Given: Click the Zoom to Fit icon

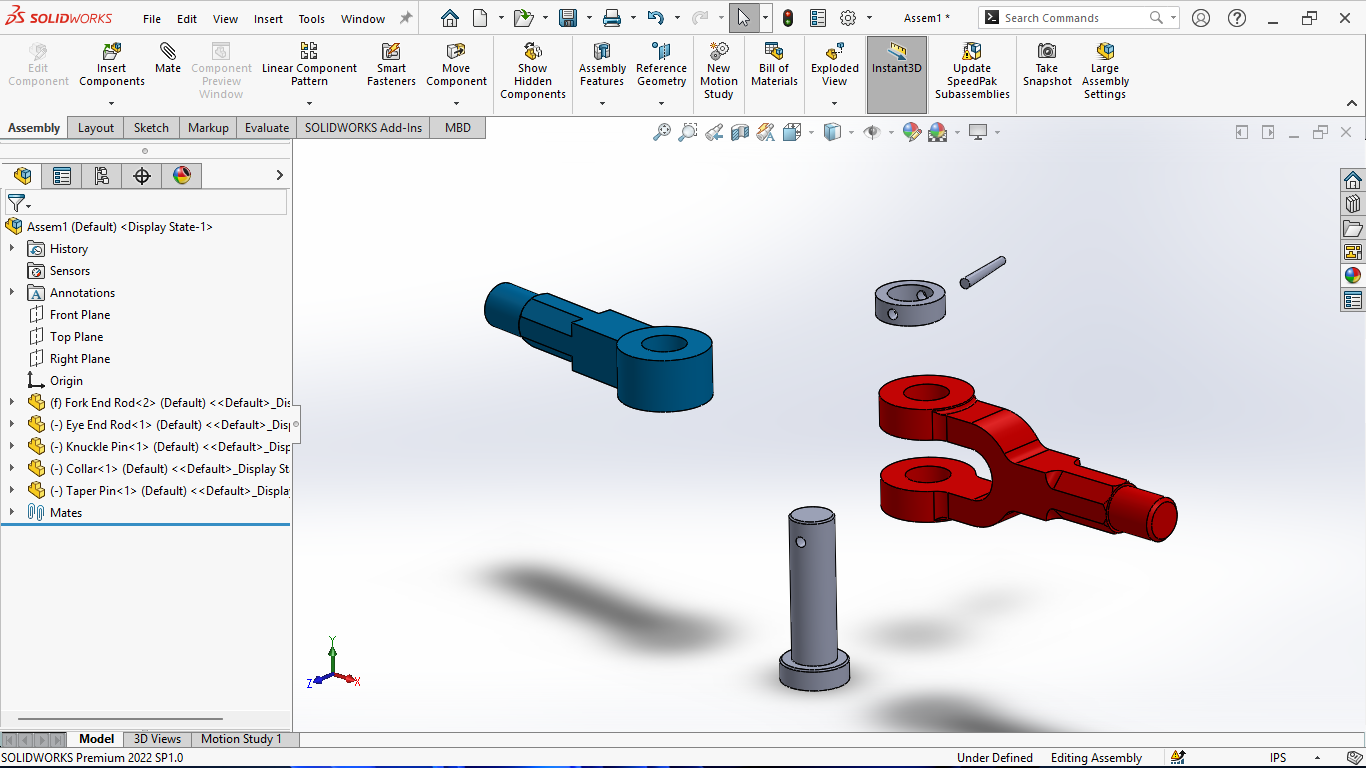Looking at the screenshot, I should [x=661, y=132].
